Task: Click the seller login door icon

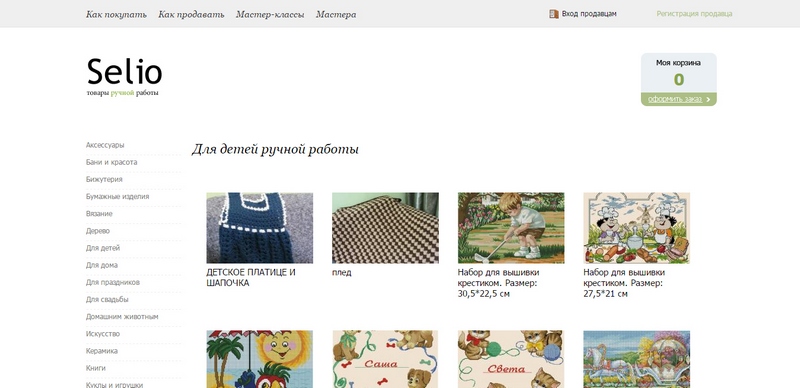Action: [x=554, y=14]
